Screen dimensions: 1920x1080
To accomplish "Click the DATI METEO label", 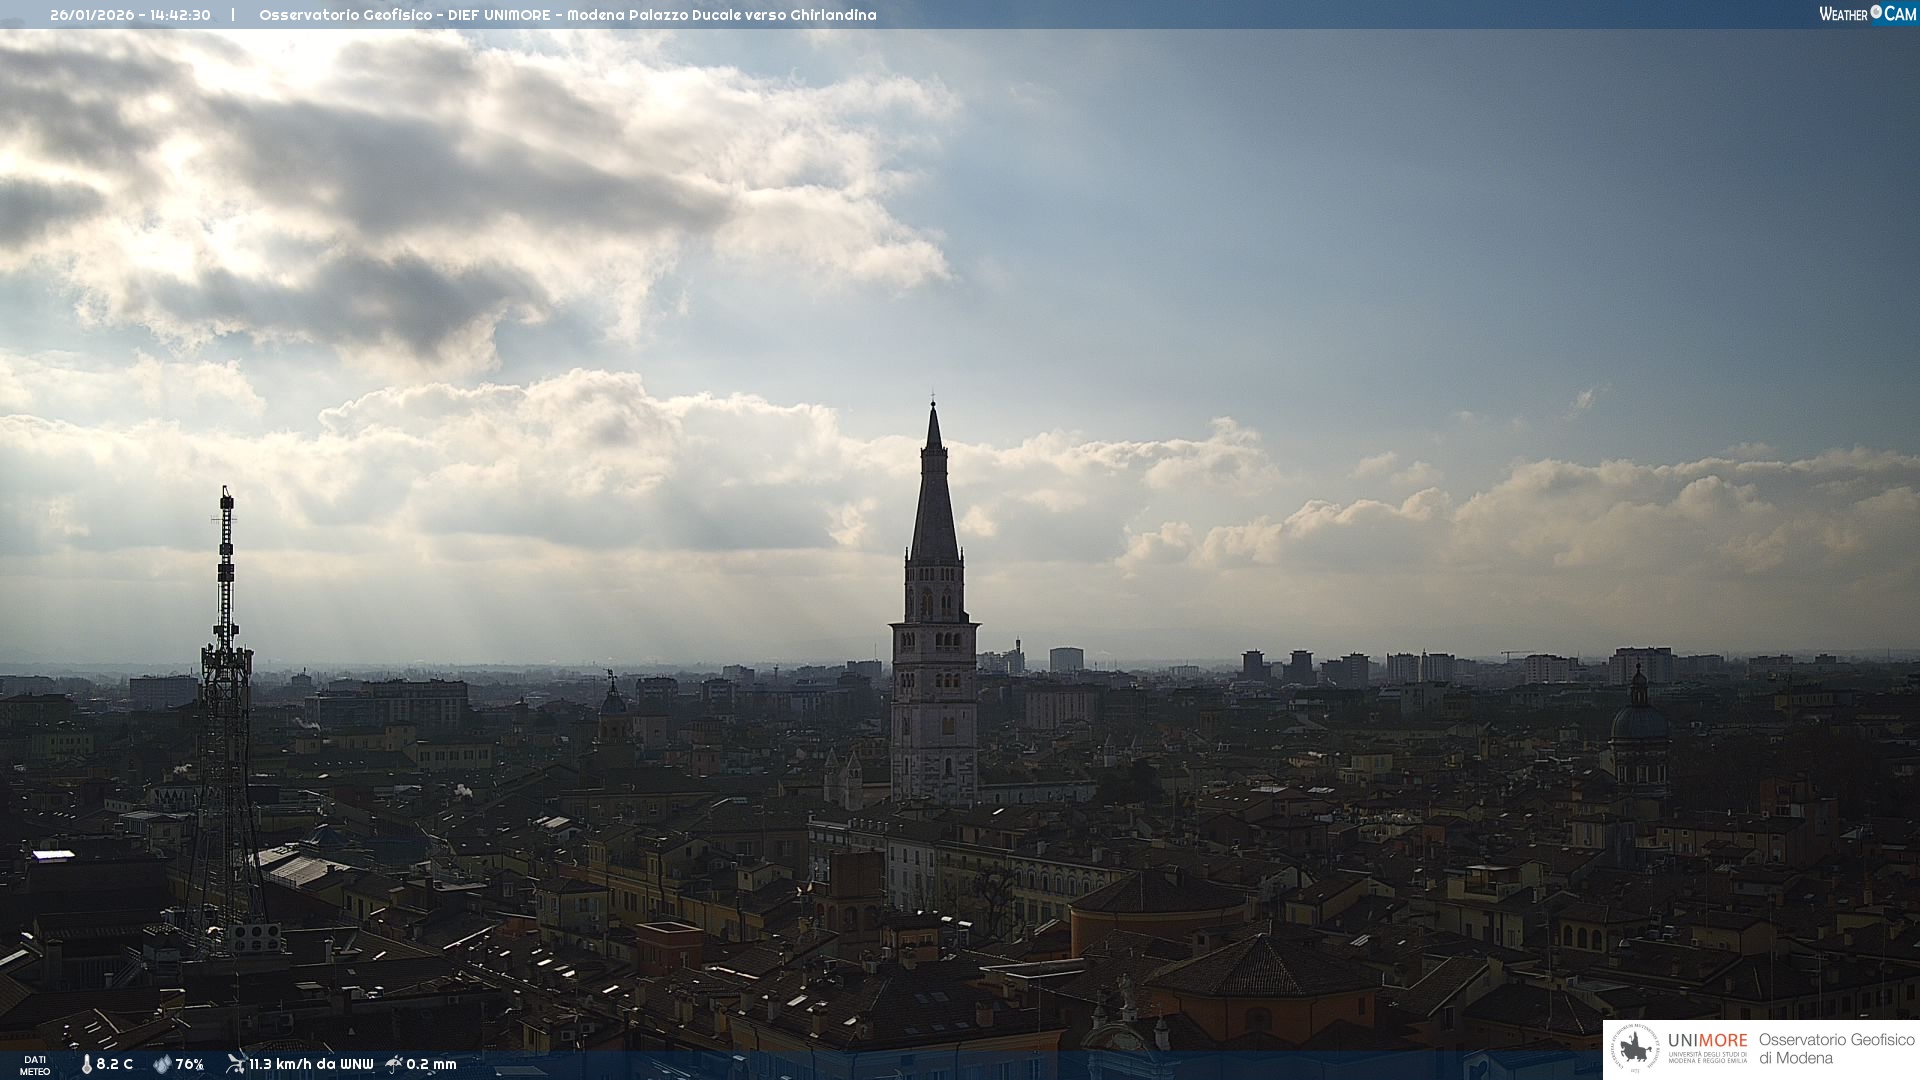I will click(35, 1065).
